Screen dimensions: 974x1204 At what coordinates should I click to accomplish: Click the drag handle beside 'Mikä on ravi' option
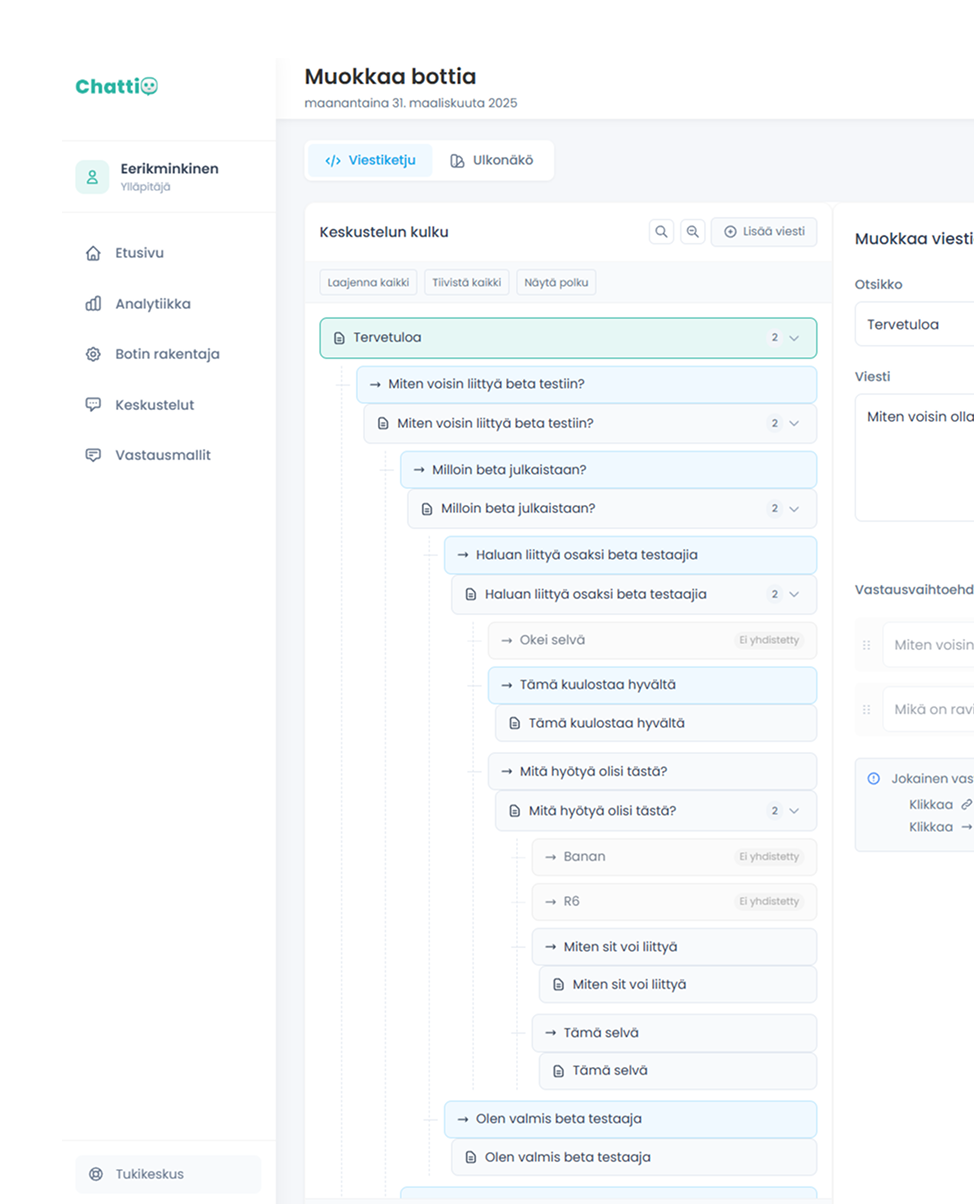[866, 709]
